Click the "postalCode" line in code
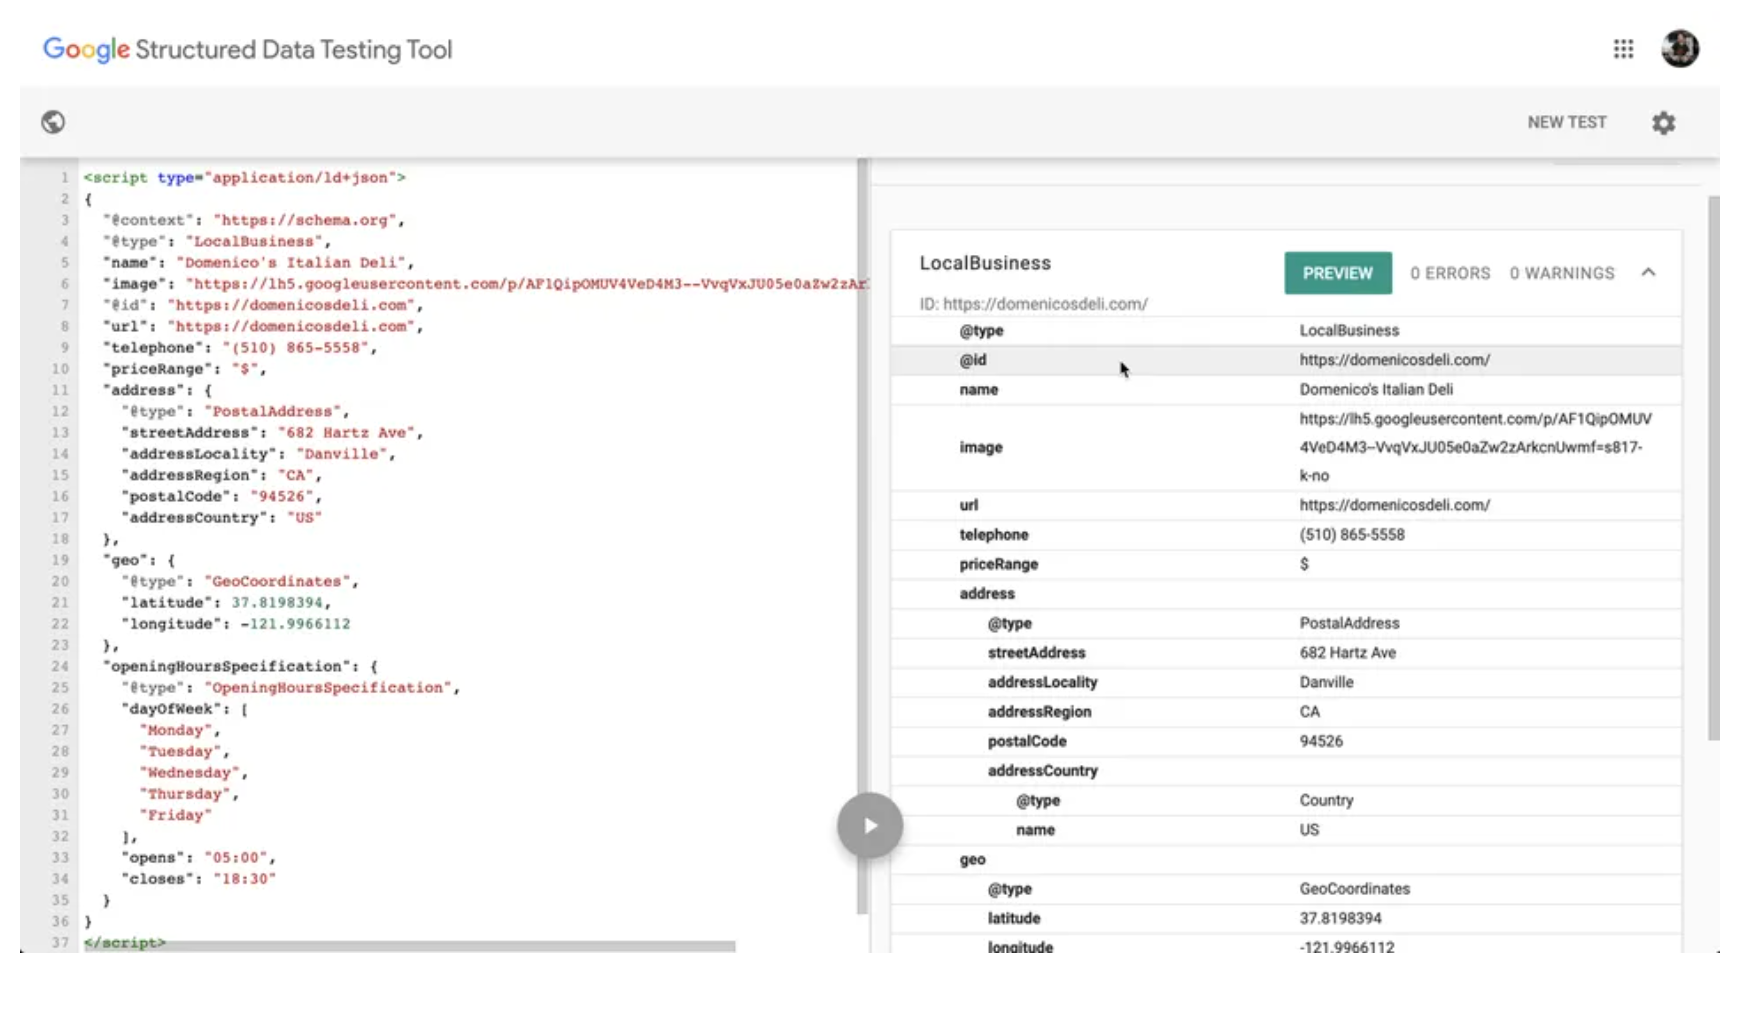 point(221,496)
